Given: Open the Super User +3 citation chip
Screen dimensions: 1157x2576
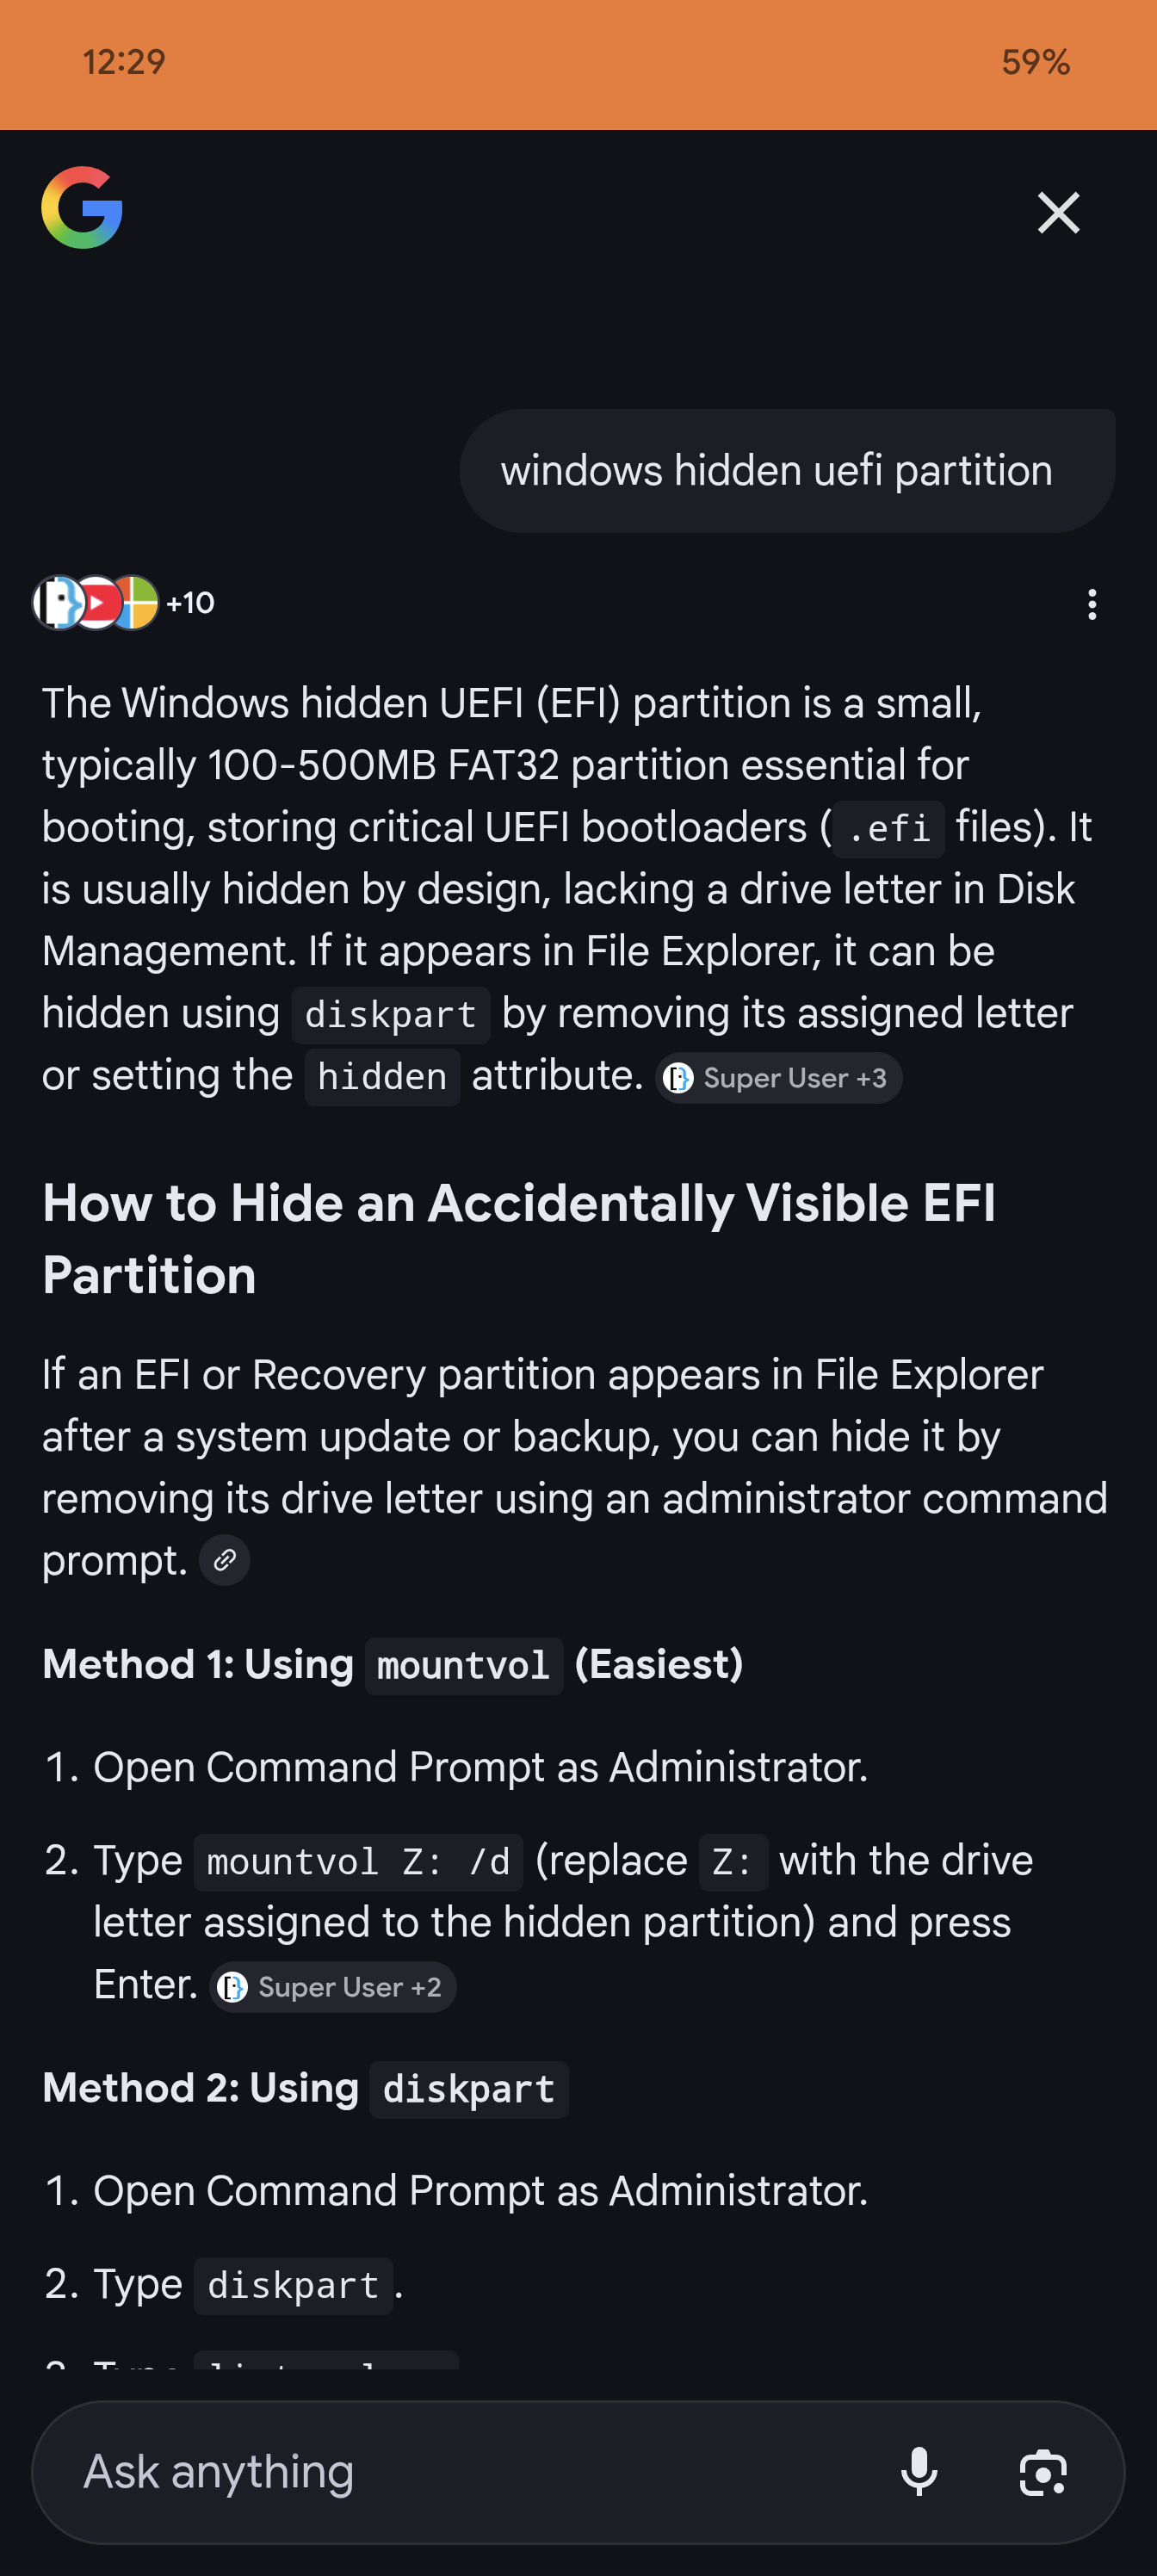Looking at the screenshot, I should click(x=778, y=1078).
